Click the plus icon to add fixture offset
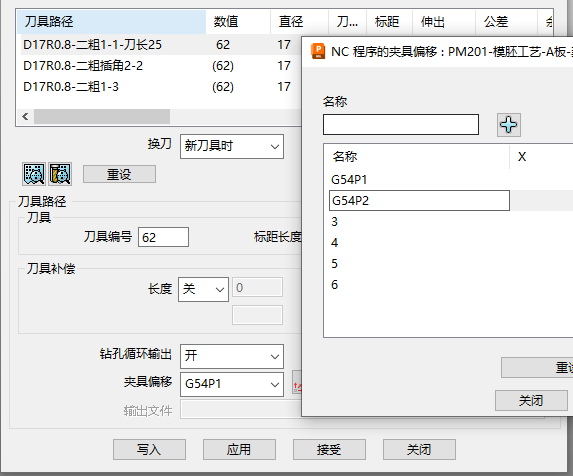The height and width of the screenshot is (476, 573). [x=509, y=125]
